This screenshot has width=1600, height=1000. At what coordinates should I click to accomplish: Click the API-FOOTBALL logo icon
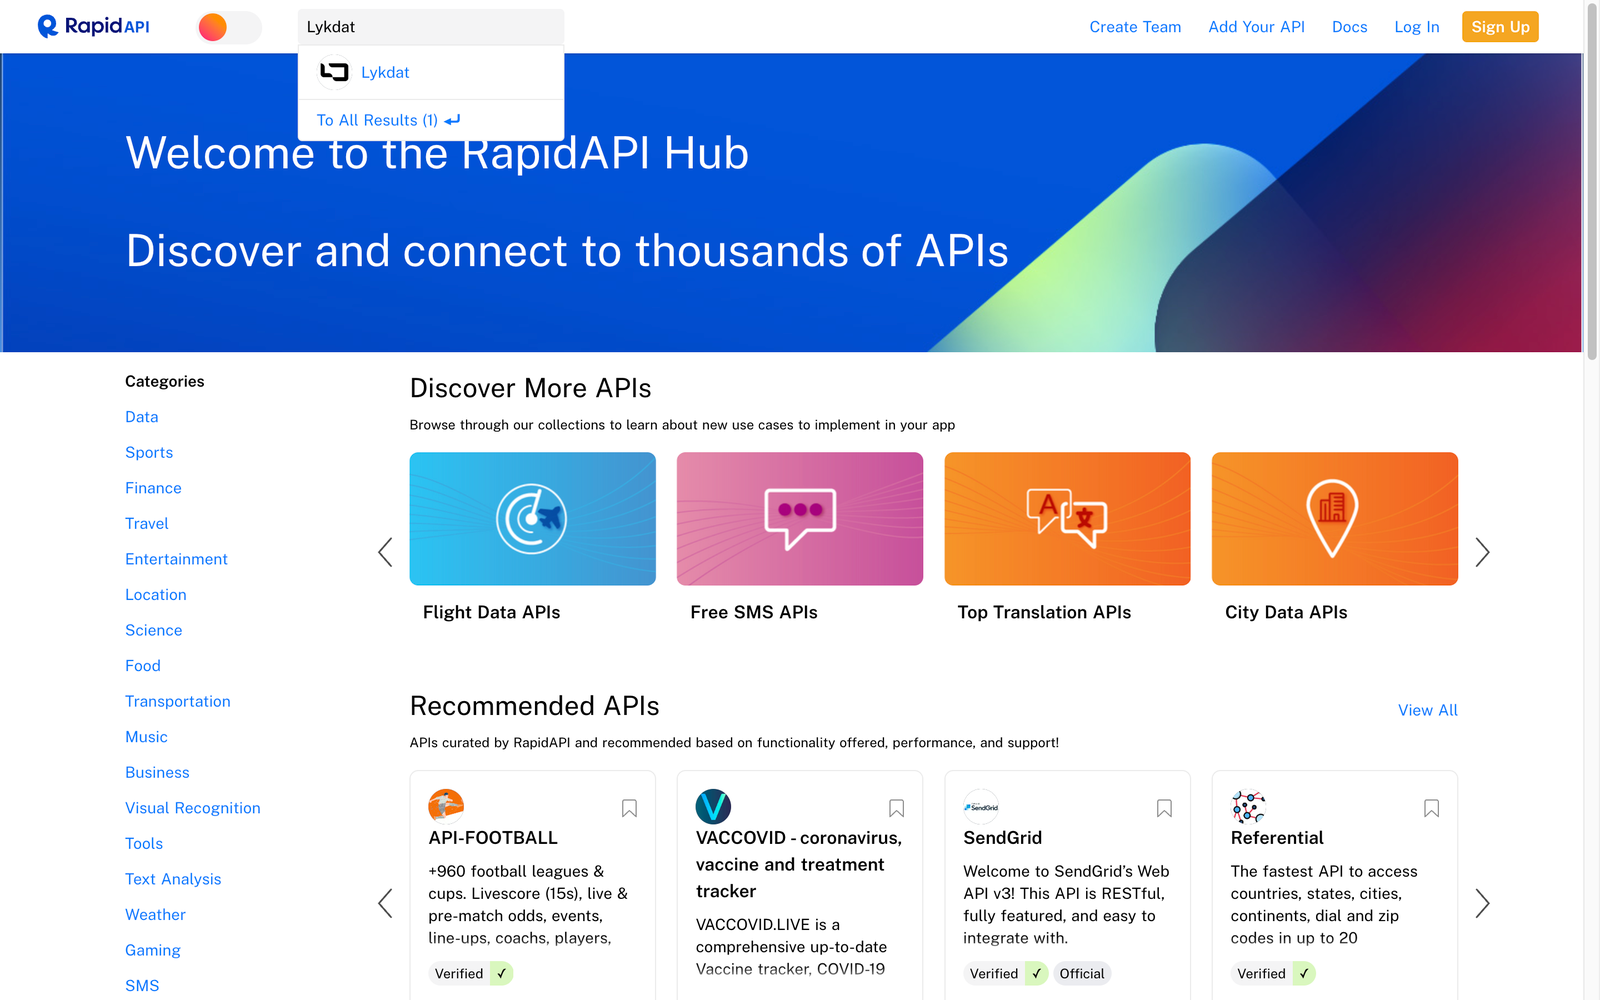tap(446, 806)
